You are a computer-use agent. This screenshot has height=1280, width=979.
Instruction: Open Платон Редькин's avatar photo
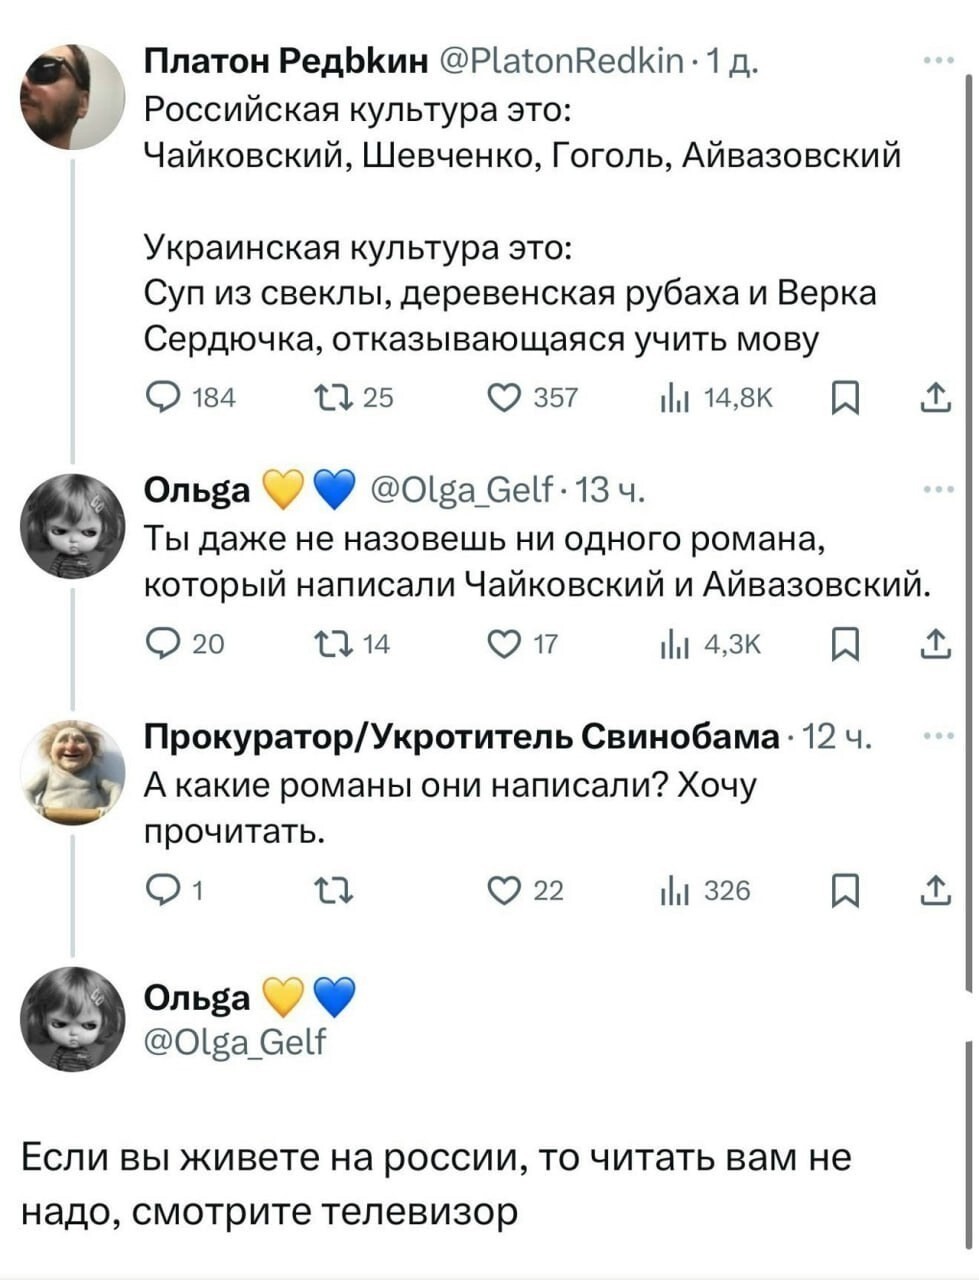coord(72,96)
